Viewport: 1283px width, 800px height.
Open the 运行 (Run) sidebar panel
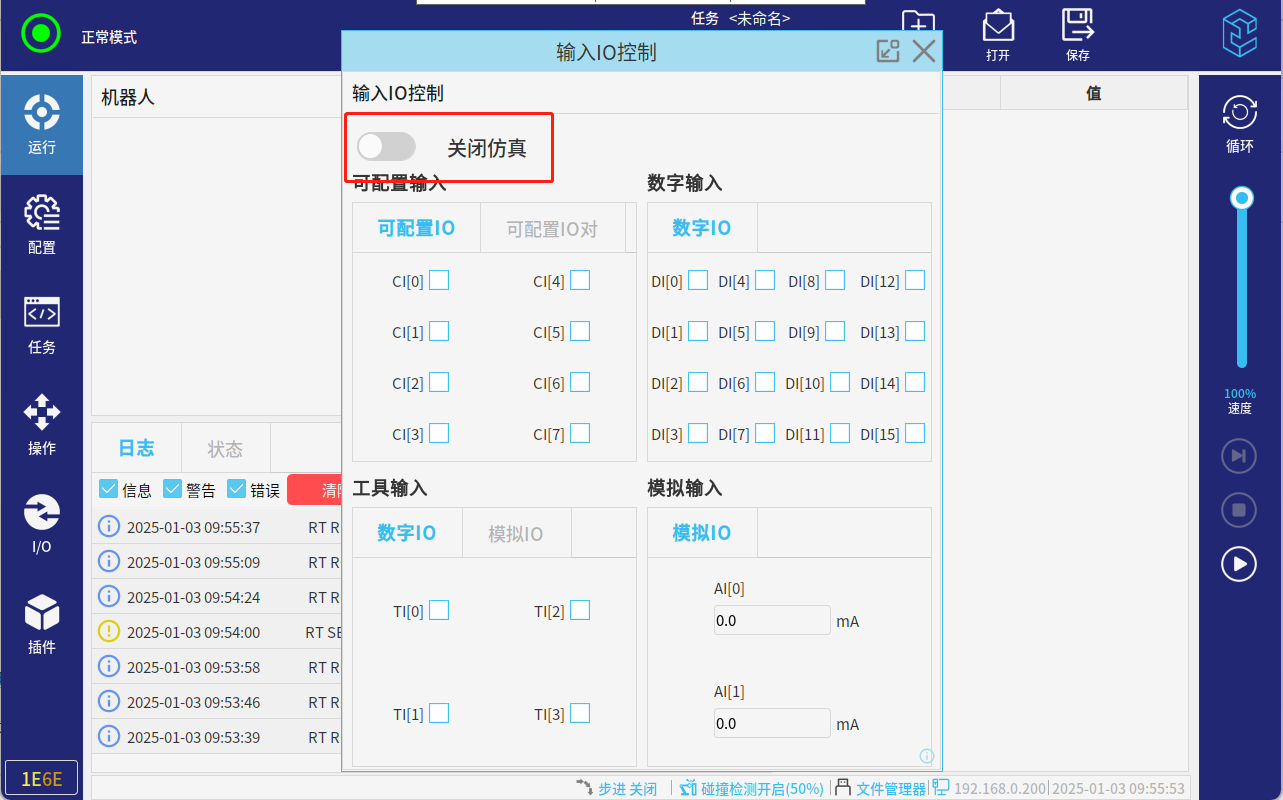pyautogui.click(x=41, y=124)
